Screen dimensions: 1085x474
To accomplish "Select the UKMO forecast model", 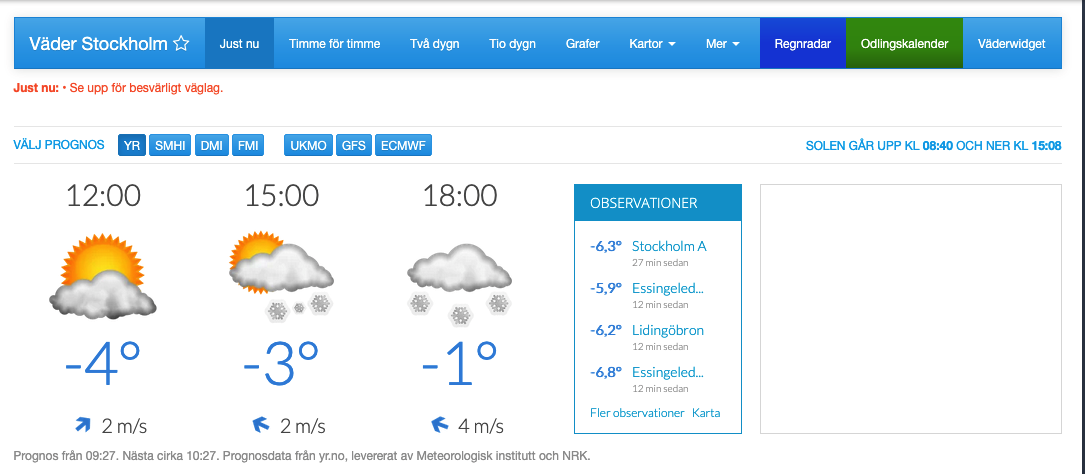I will pyautogui.click(x=308, y=146).
